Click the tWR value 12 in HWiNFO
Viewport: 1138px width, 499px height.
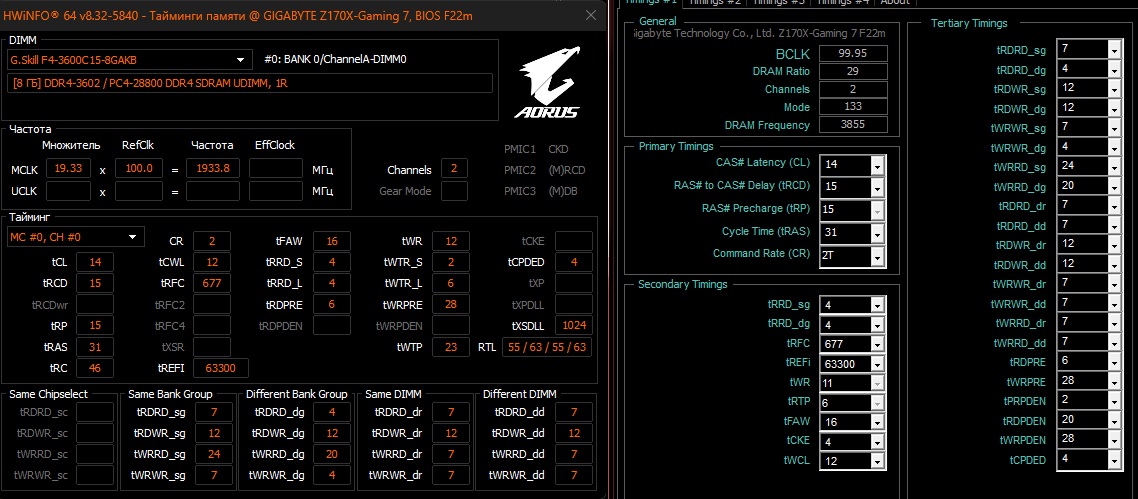tap(451, 241)
